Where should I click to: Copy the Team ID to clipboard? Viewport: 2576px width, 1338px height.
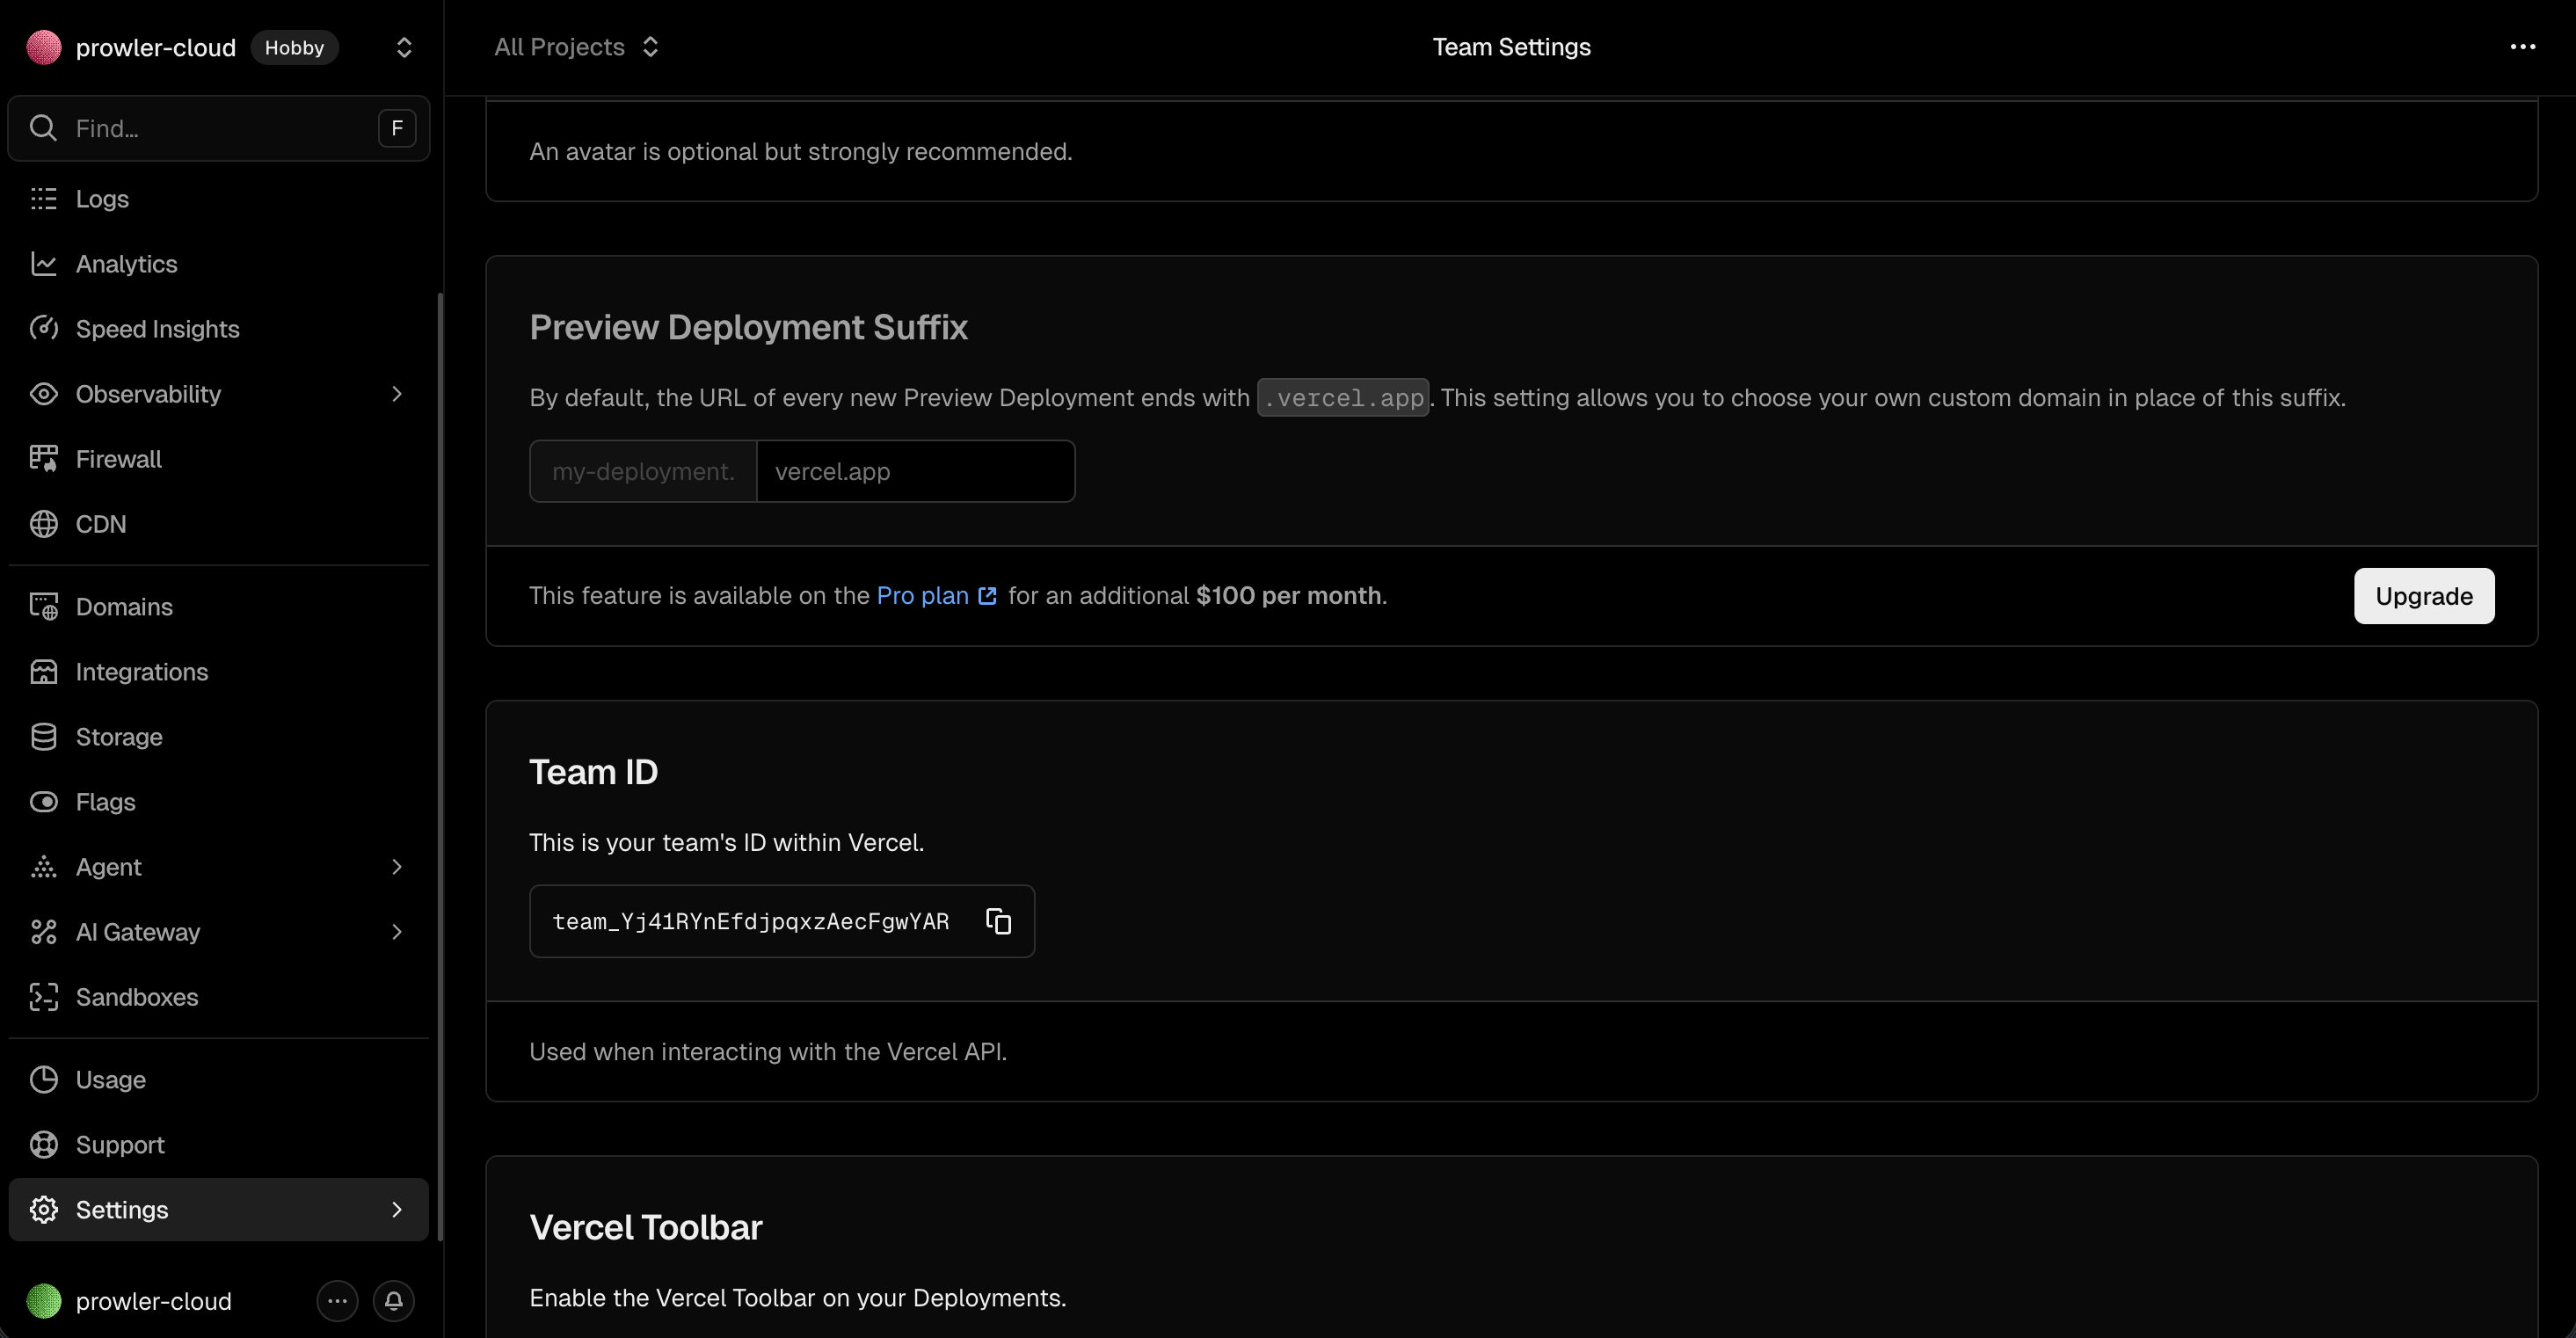[x=999, y=921]
